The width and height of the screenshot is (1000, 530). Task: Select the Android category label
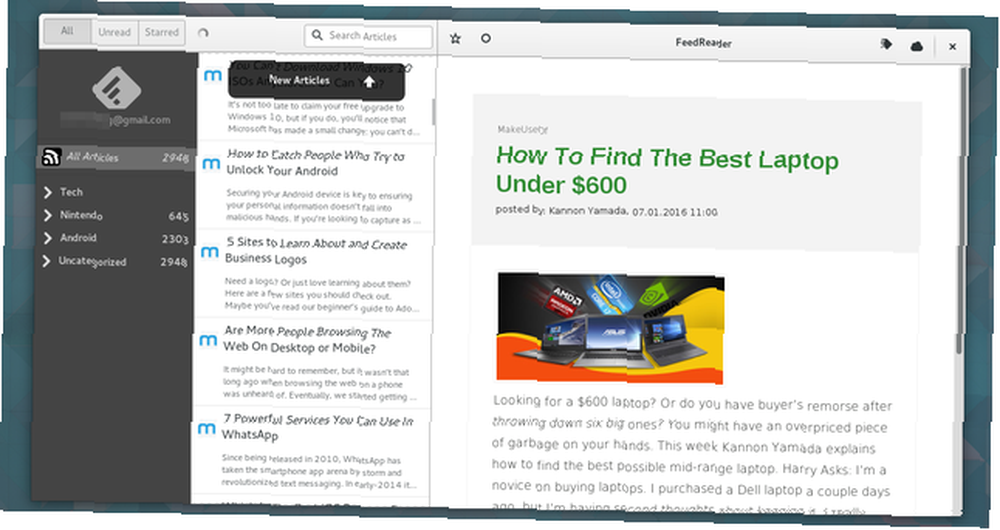[78, 238]
